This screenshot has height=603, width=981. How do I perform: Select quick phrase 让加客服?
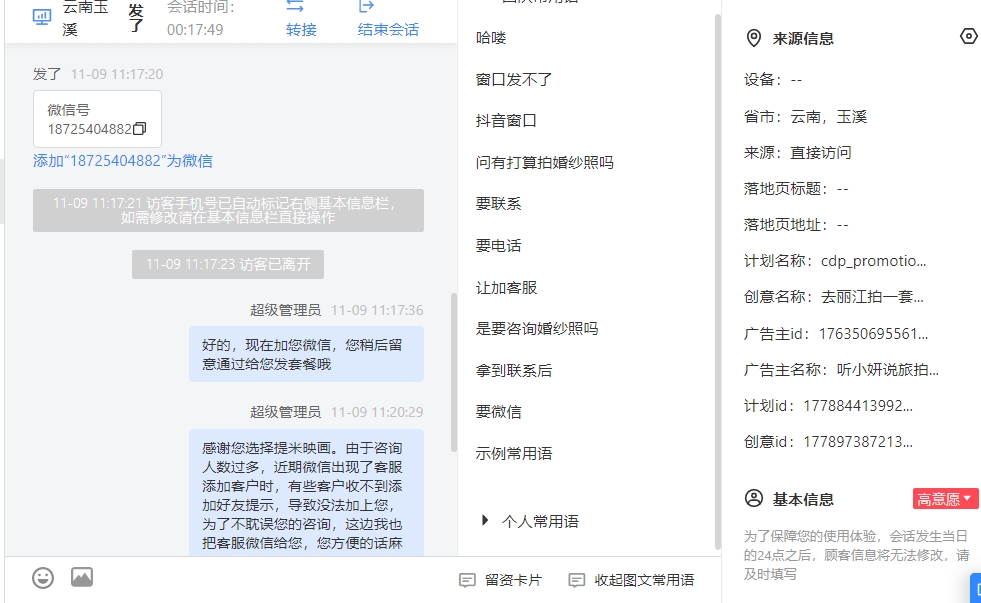(506, 288)
